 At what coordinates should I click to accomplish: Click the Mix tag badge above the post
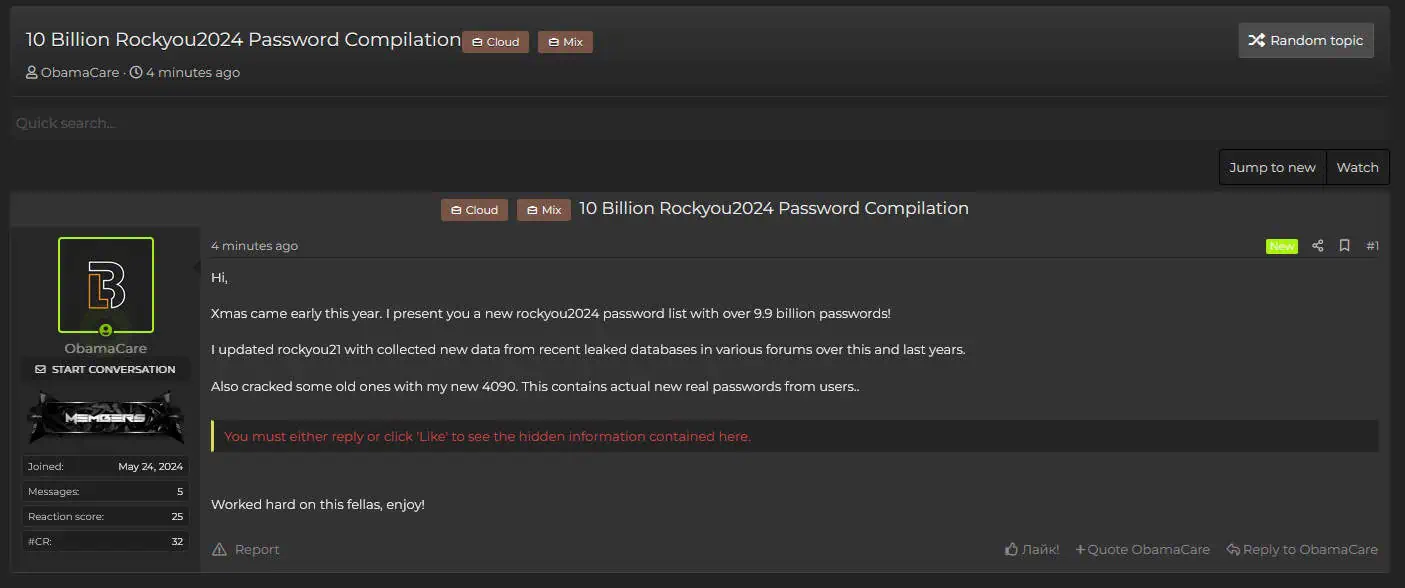click(x=543, y=209)
